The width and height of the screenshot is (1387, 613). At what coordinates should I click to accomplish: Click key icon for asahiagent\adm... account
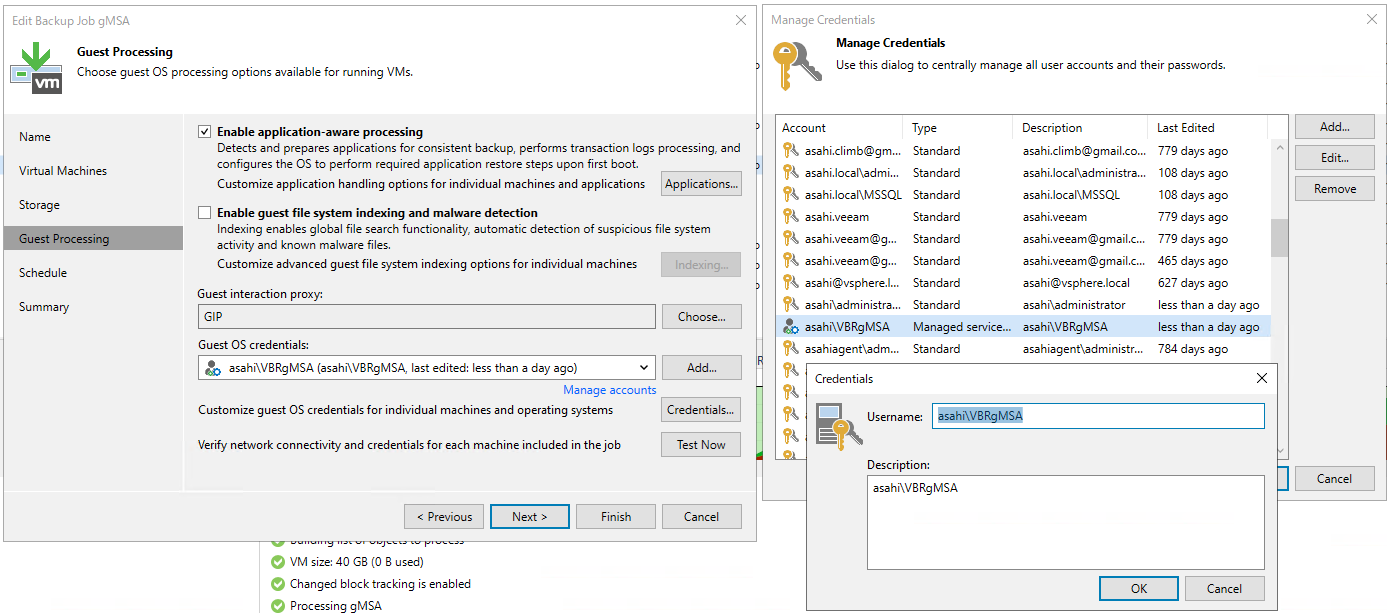pos(791,349)
